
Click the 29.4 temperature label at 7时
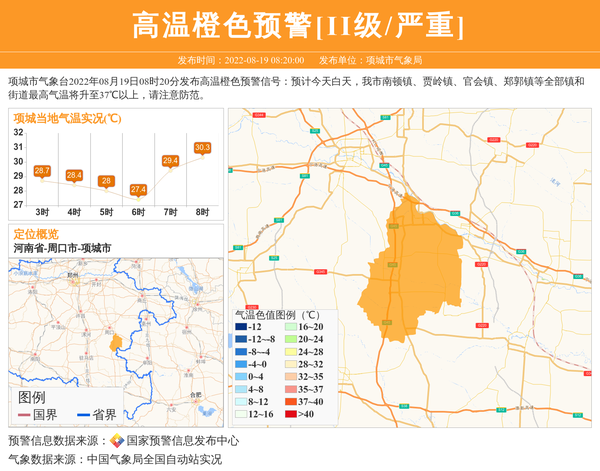(x=170, y=160)
